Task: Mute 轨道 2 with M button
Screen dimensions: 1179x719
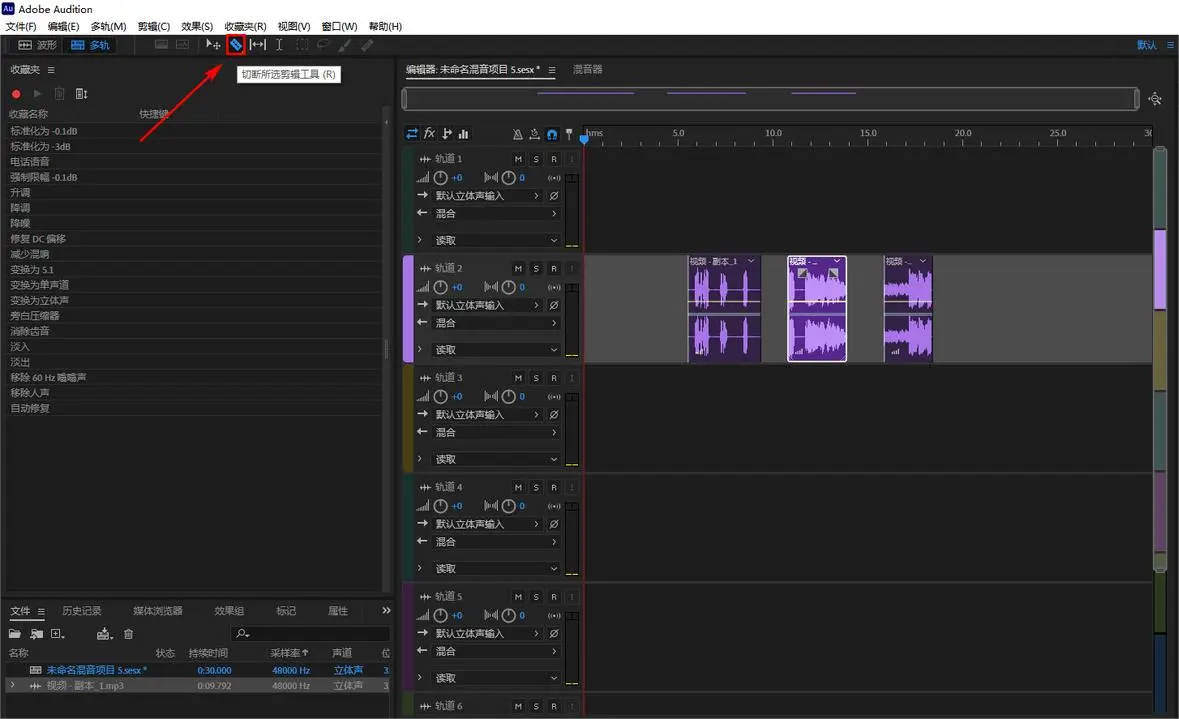Action: coord(518,268)
